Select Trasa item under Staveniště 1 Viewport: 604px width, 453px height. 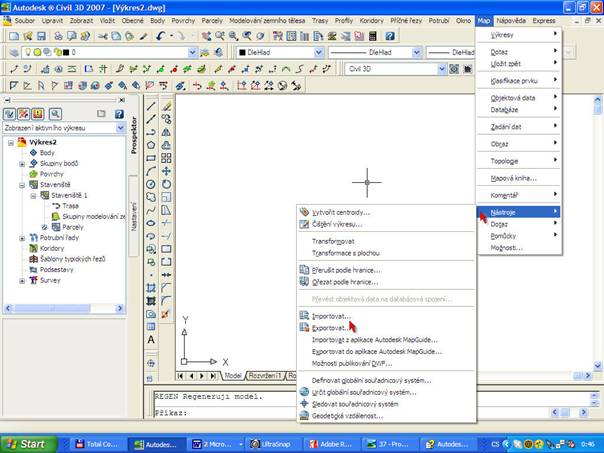click(70, 206)
